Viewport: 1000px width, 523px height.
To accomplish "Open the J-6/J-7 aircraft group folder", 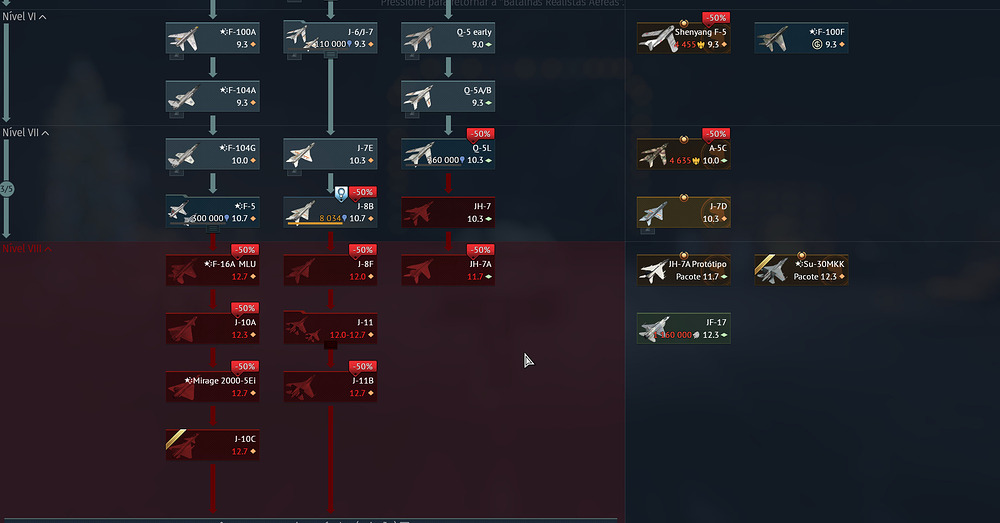I will [x=330, y=38].
